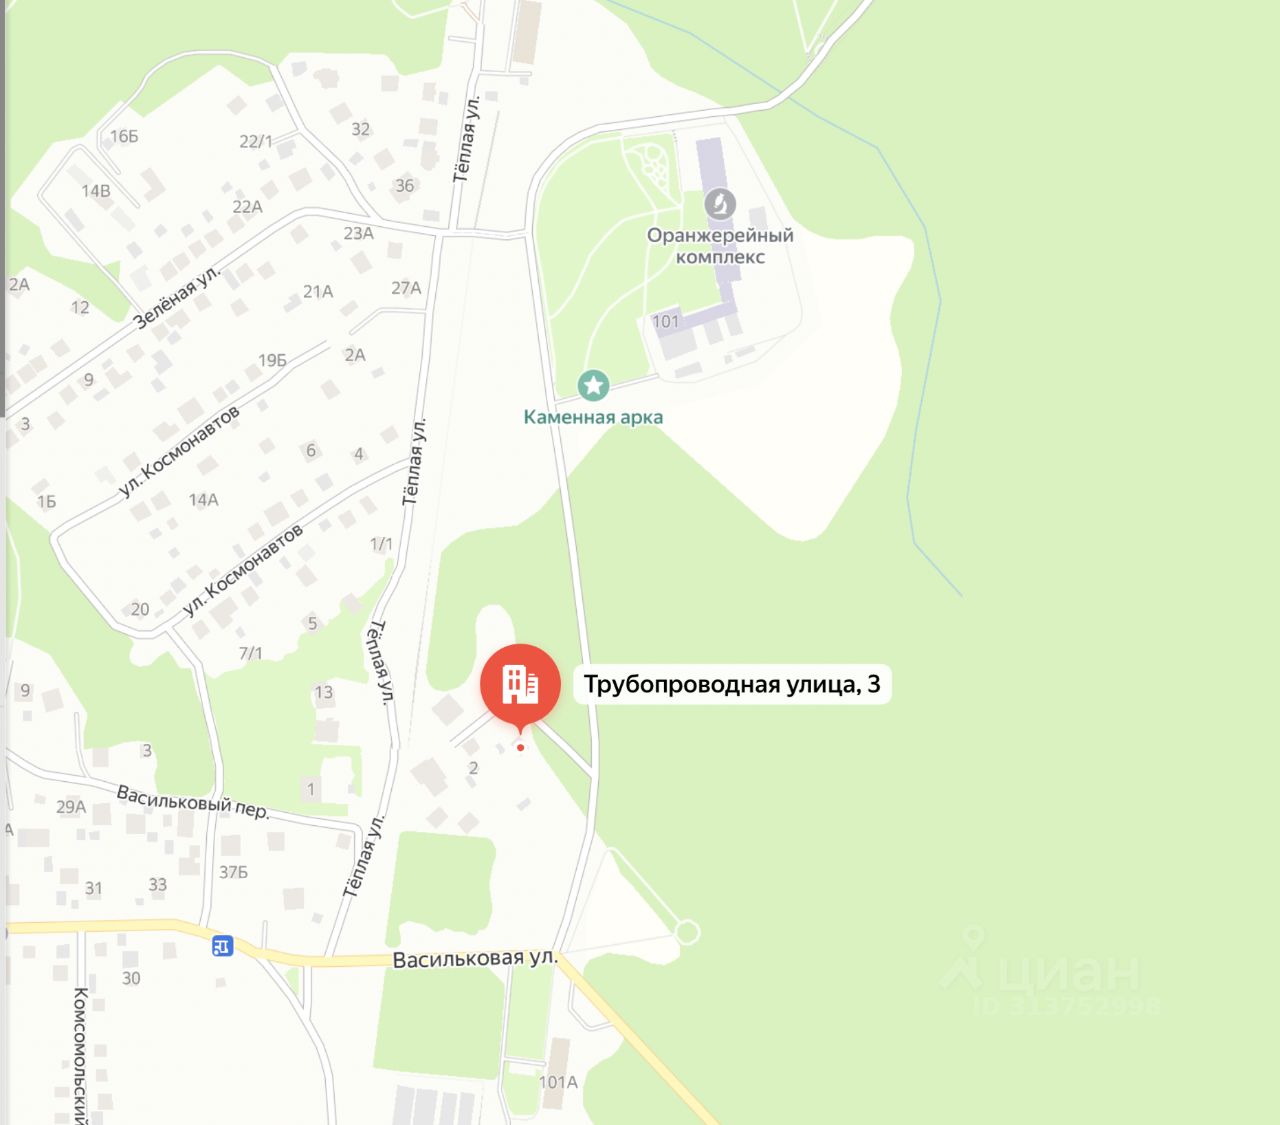Click house number 16Б

click(x=124, y=136)
